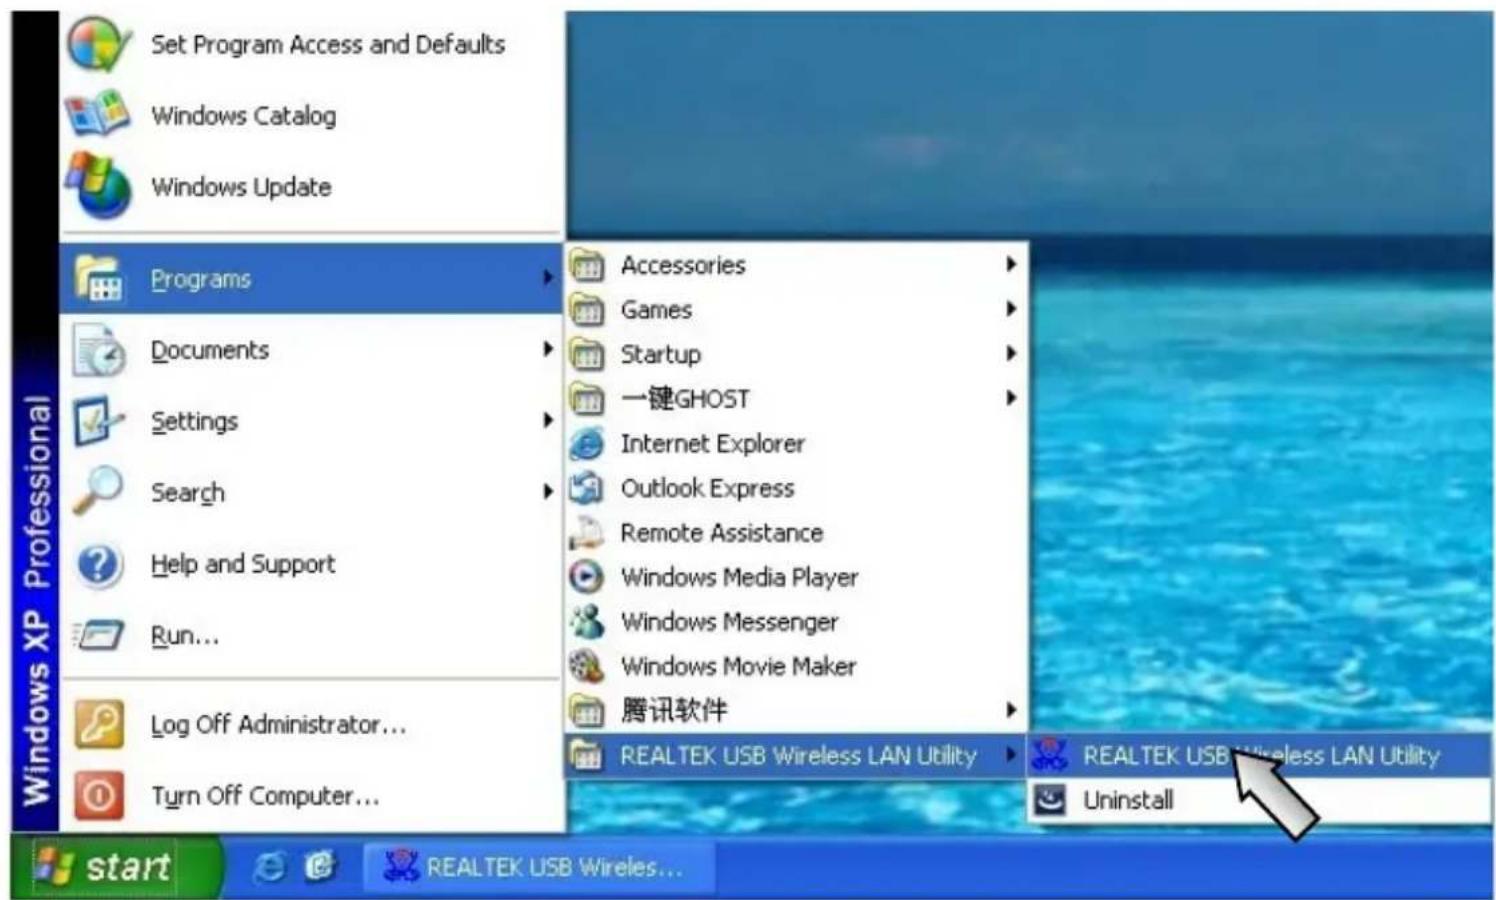
Task: Click the Windows Messenger icon
Action: (587, 621)
